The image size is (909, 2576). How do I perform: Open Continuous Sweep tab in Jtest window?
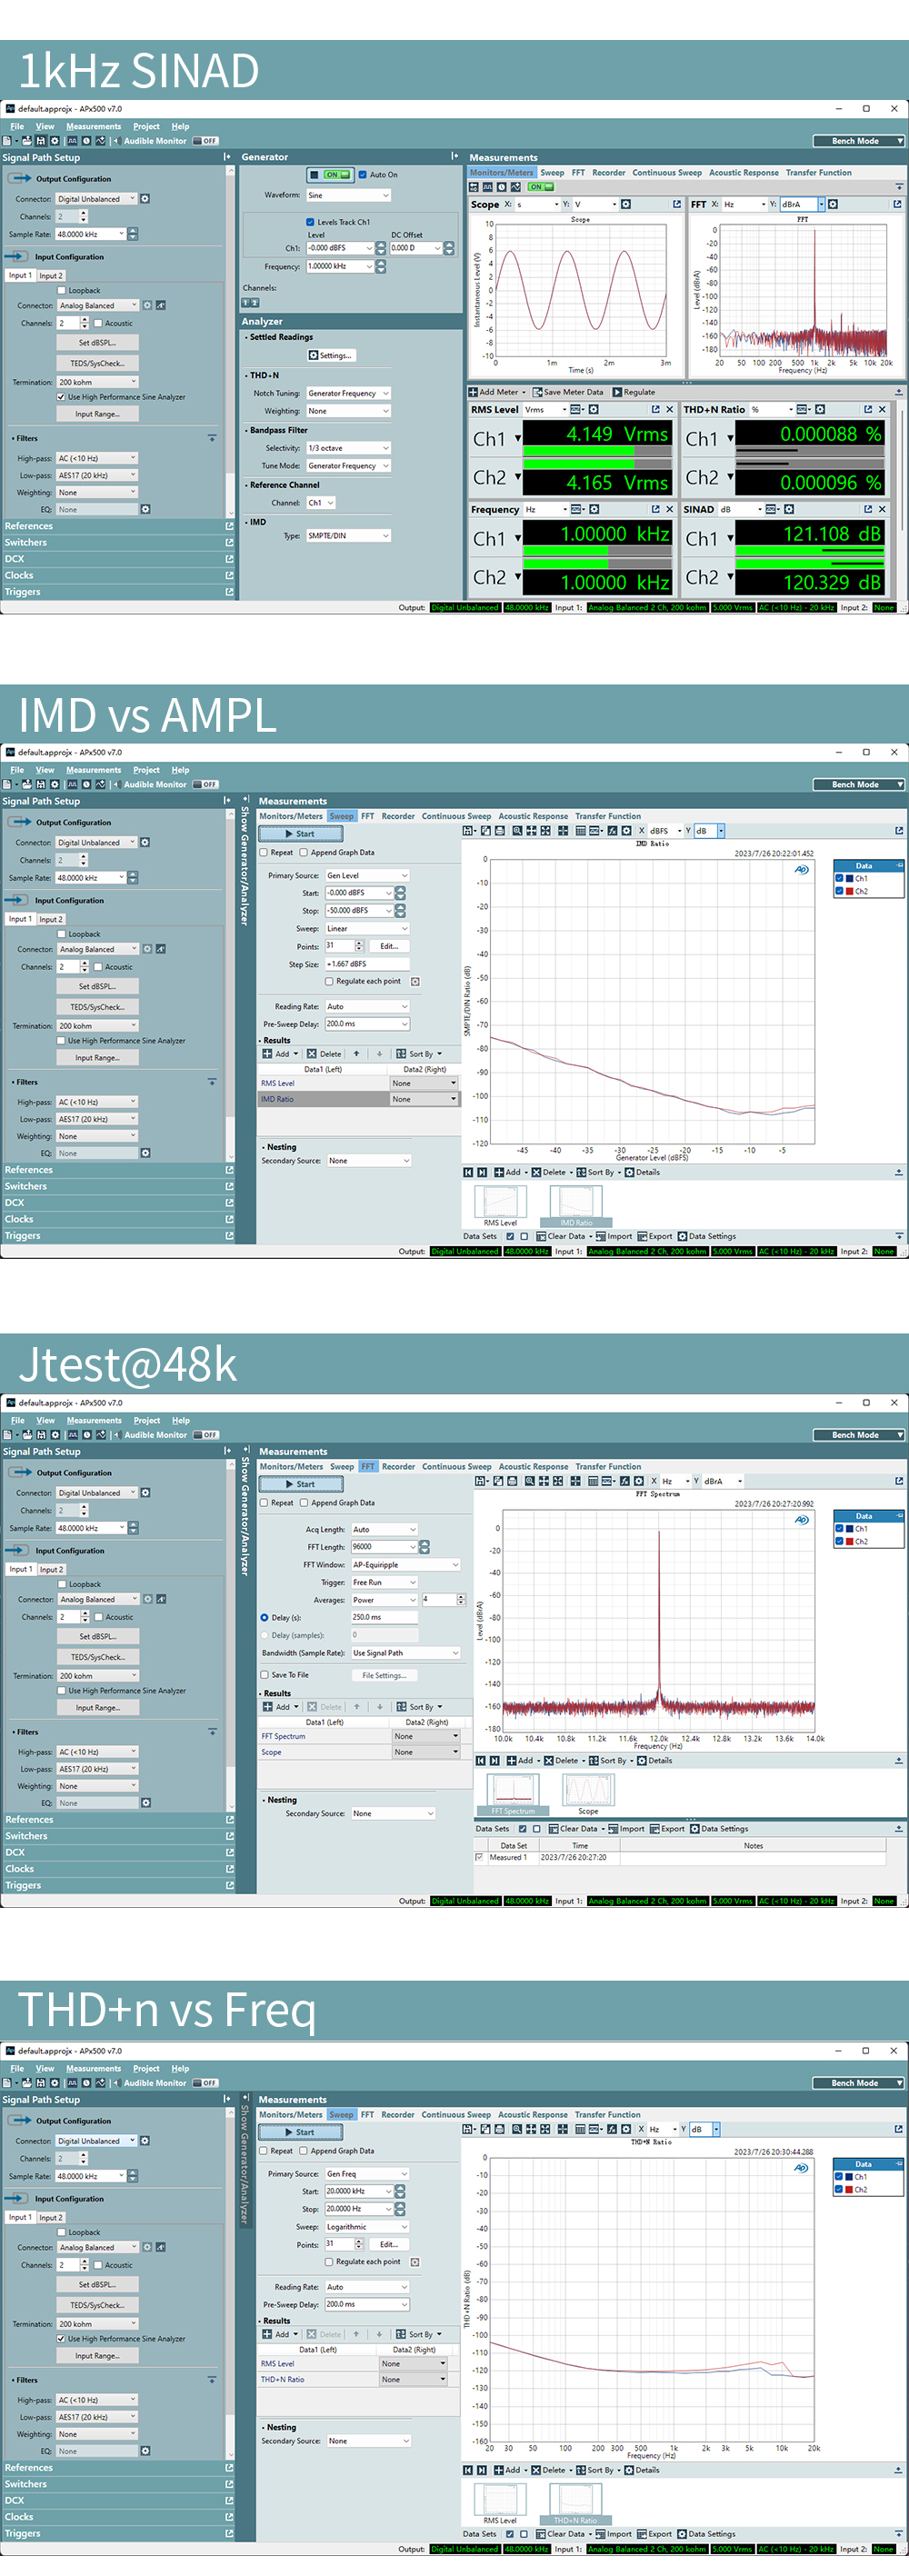point(456,1467)
